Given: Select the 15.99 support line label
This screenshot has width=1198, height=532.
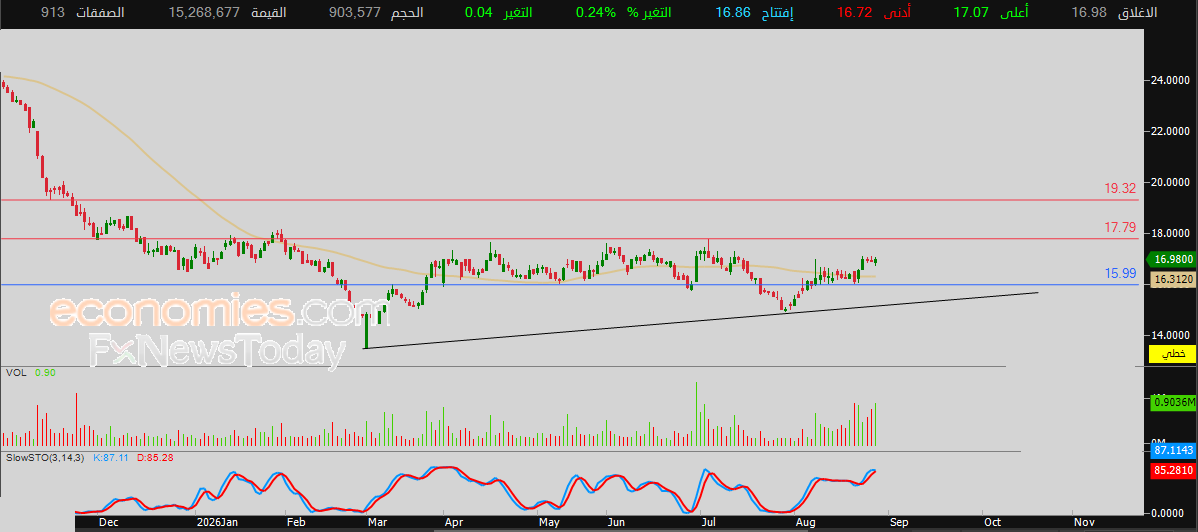Looking at the screenshot, I should point(1121,273).
